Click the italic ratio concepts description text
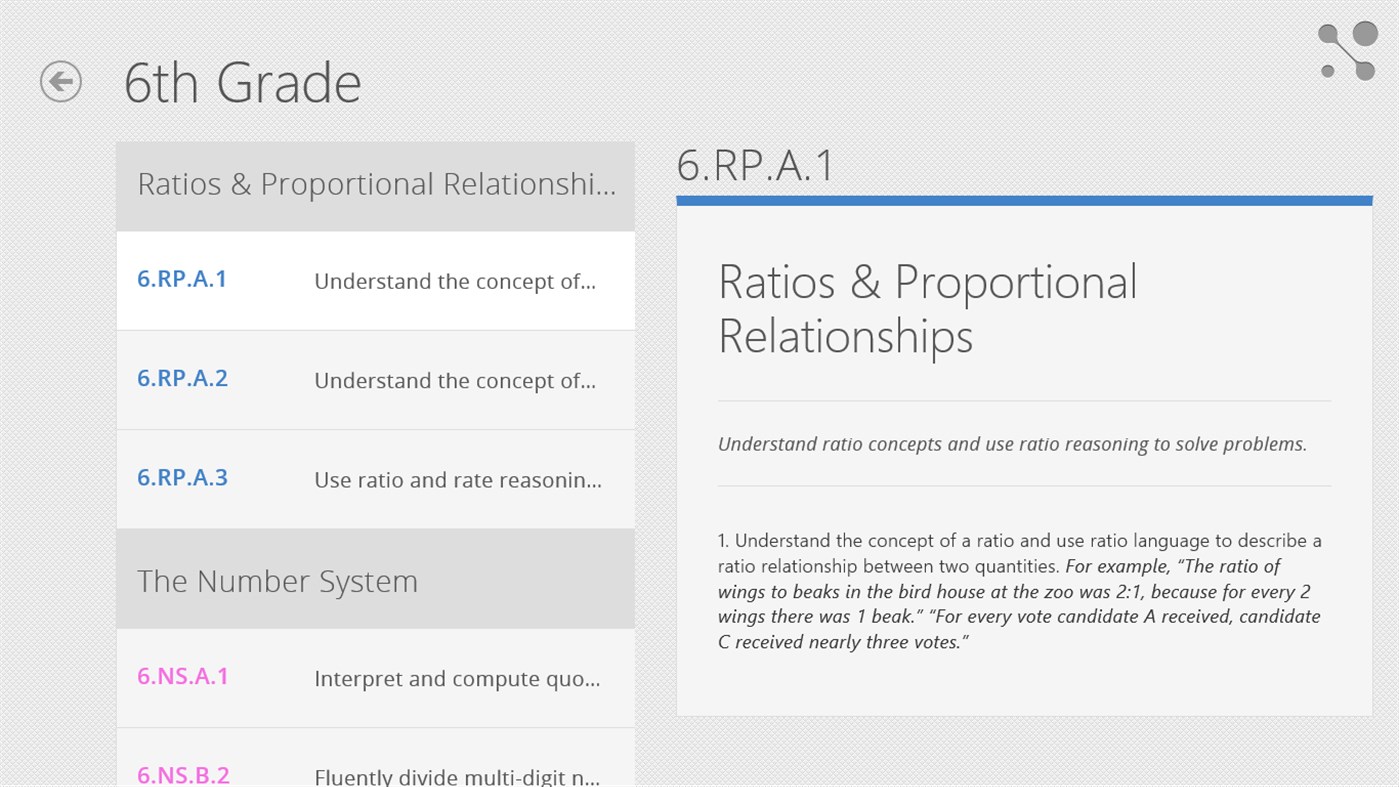The width and height of the screenshot is (1399, 787). pyautogui.click(x=1011, y=443)
